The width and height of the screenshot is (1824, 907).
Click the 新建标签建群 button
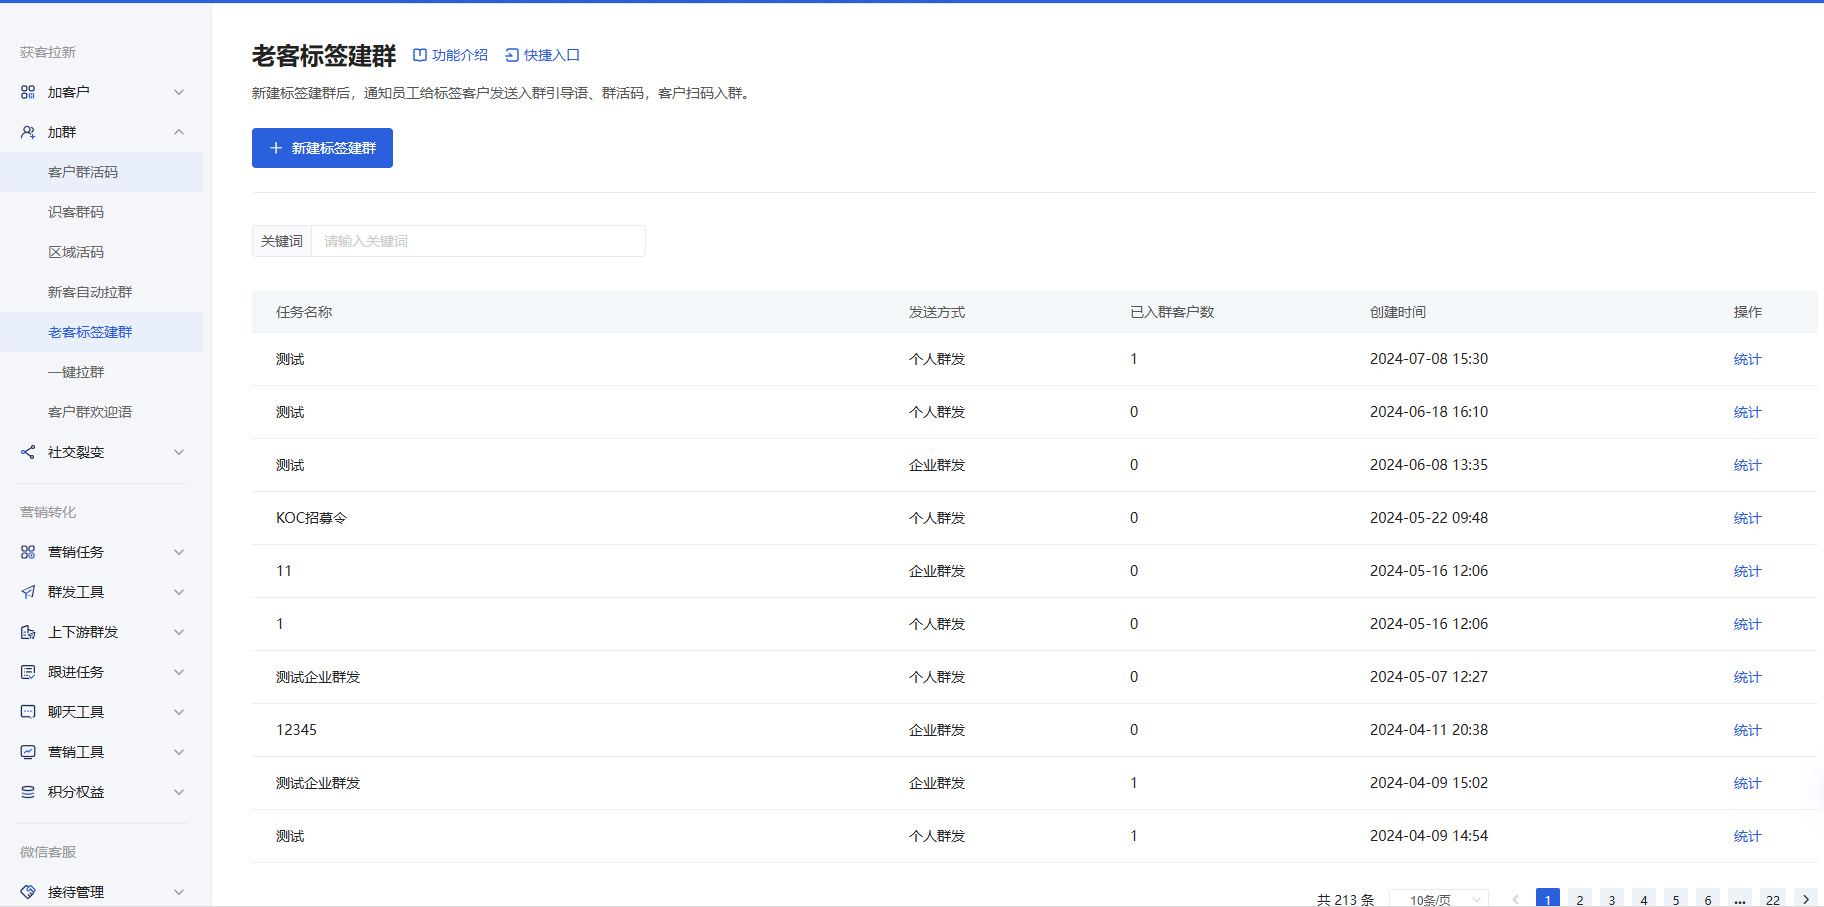[322, 148]
